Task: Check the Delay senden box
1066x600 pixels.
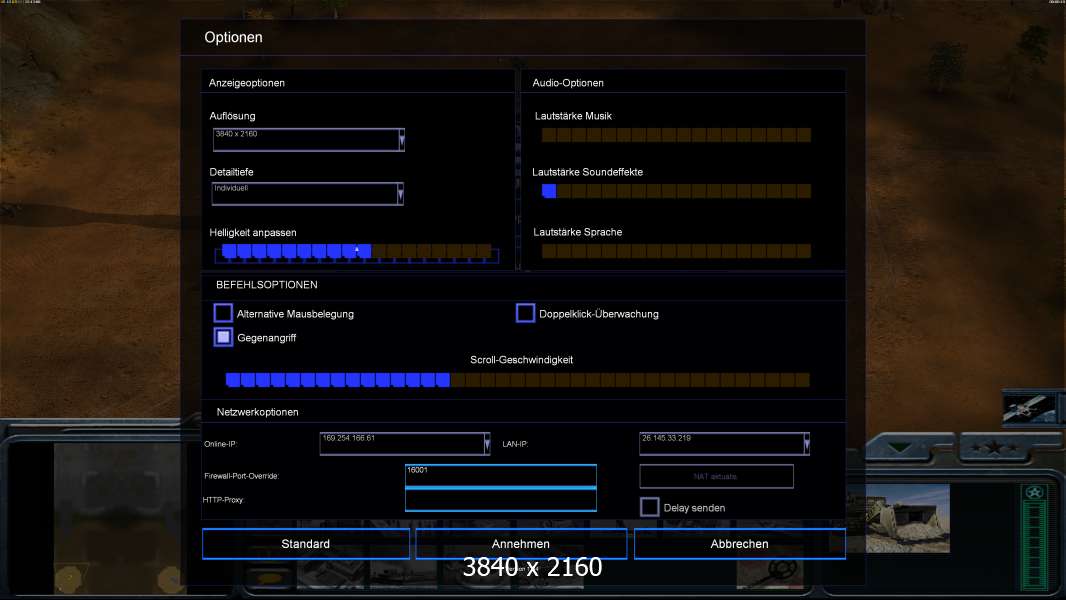Action: point(650,507)
